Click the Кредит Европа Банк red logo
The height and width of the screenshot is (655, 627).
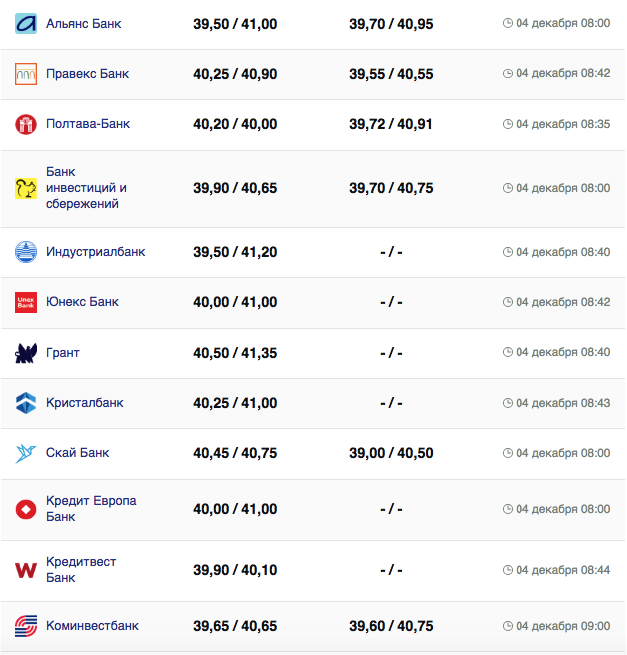click(x=26, y=509)
